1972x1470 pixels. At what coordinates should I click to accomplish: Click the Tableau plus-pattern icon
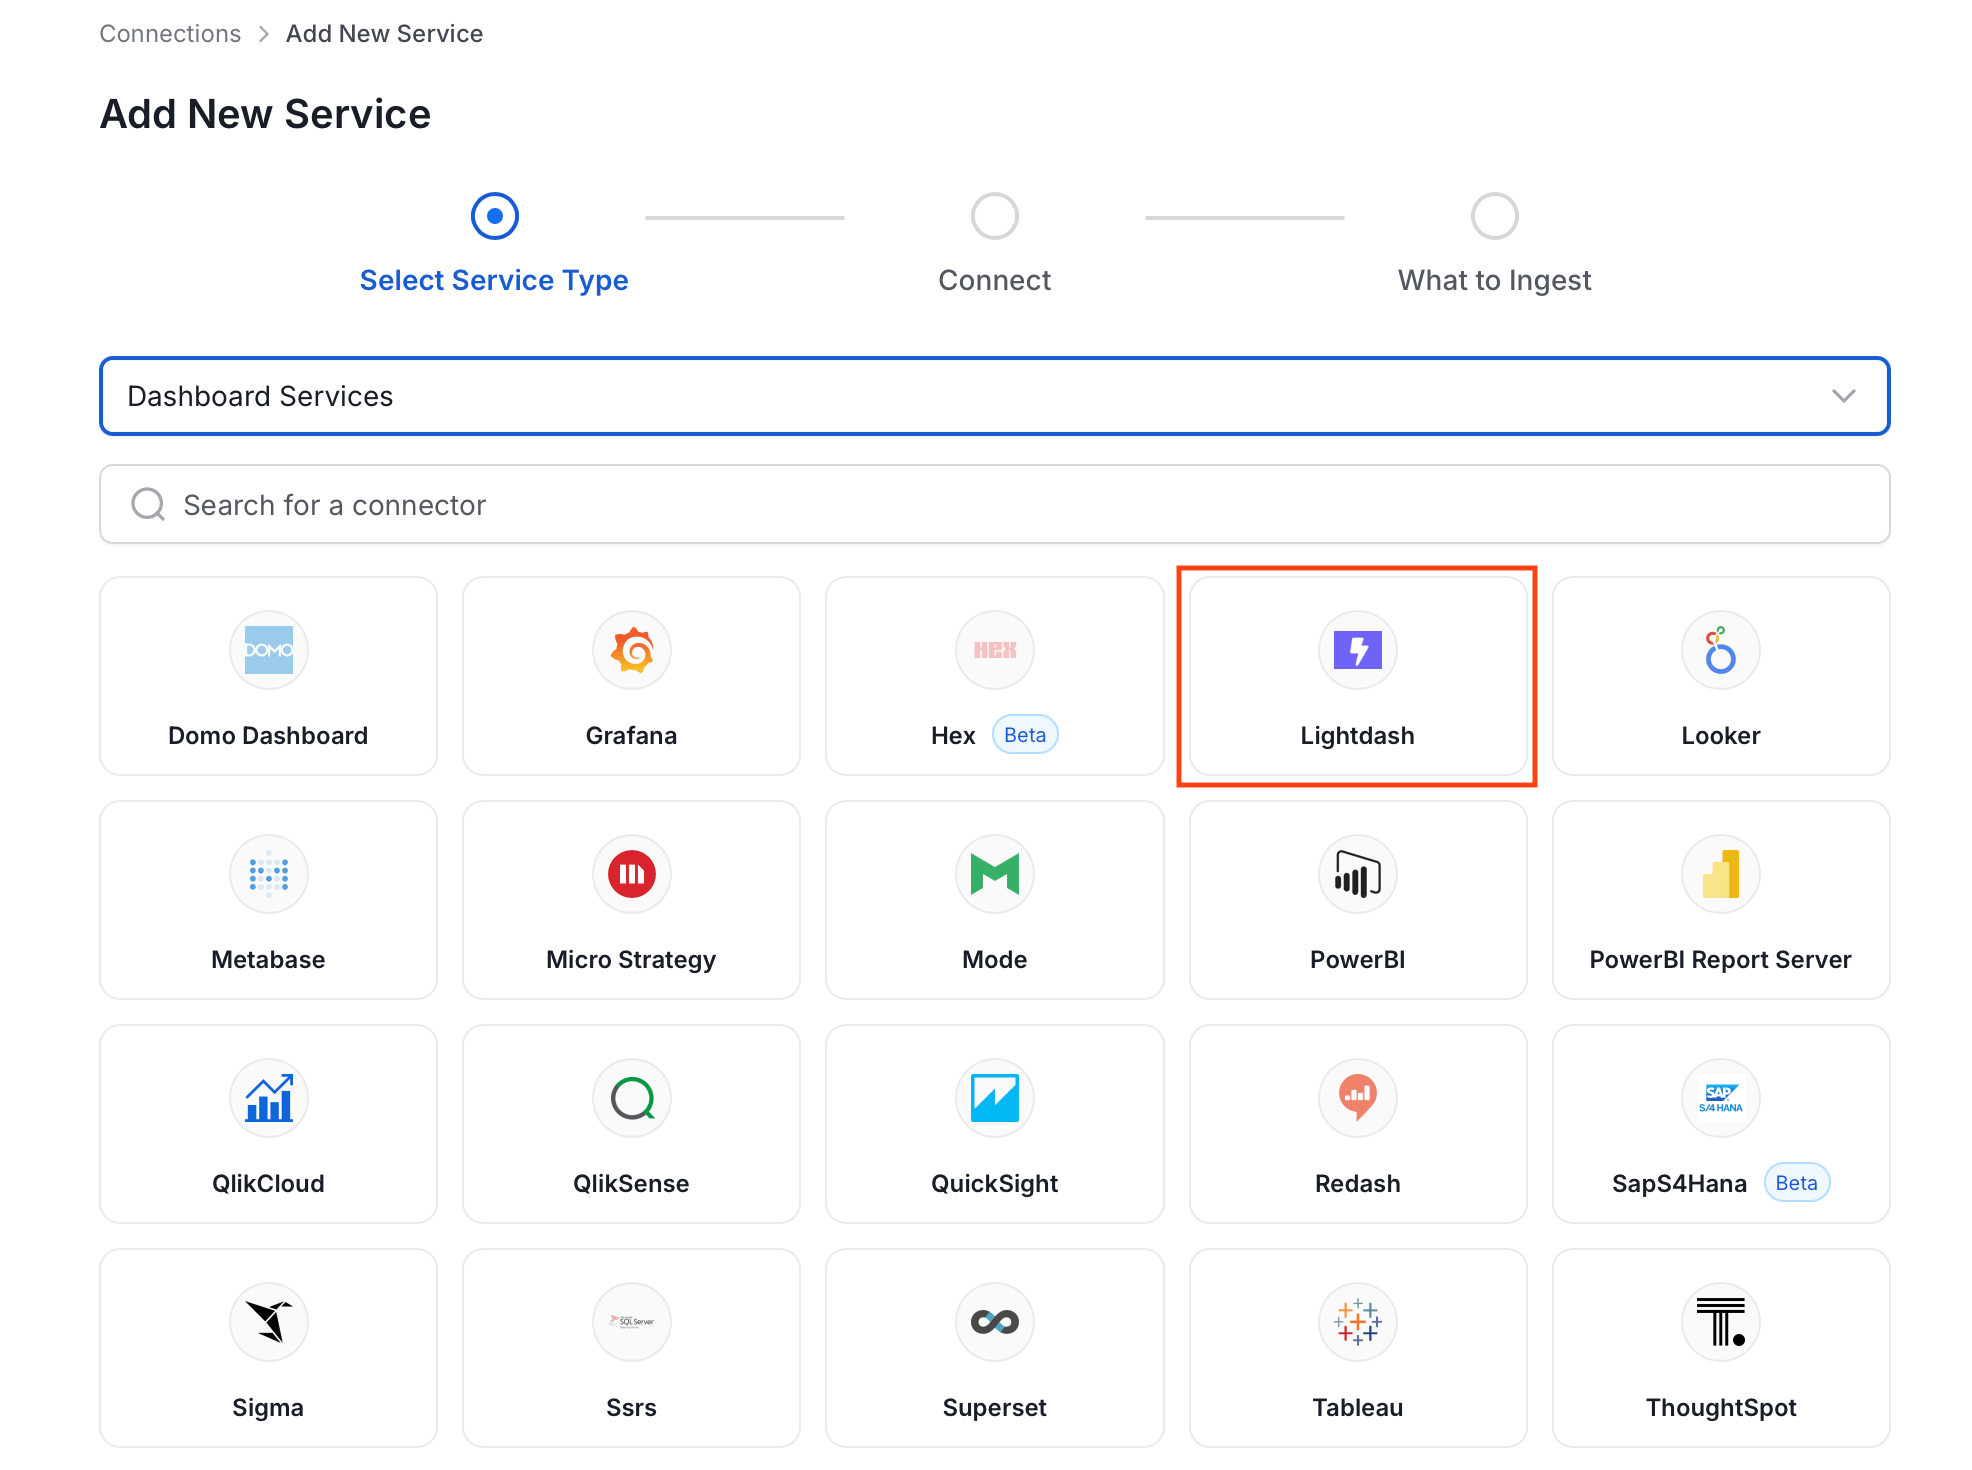coord(1358,1322)
